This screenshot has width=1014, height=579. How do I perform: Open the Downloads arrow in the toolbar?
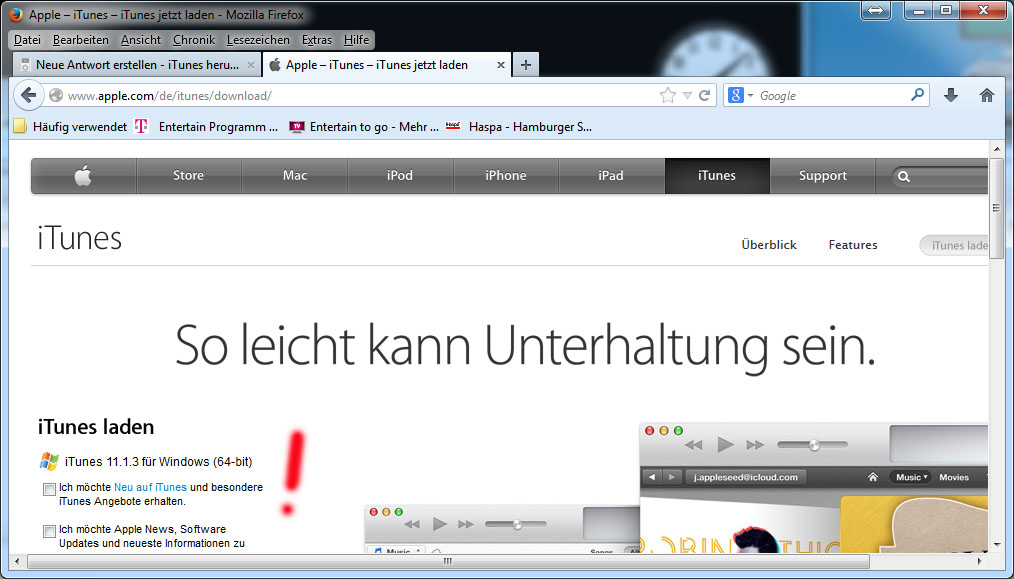[951, 96]
